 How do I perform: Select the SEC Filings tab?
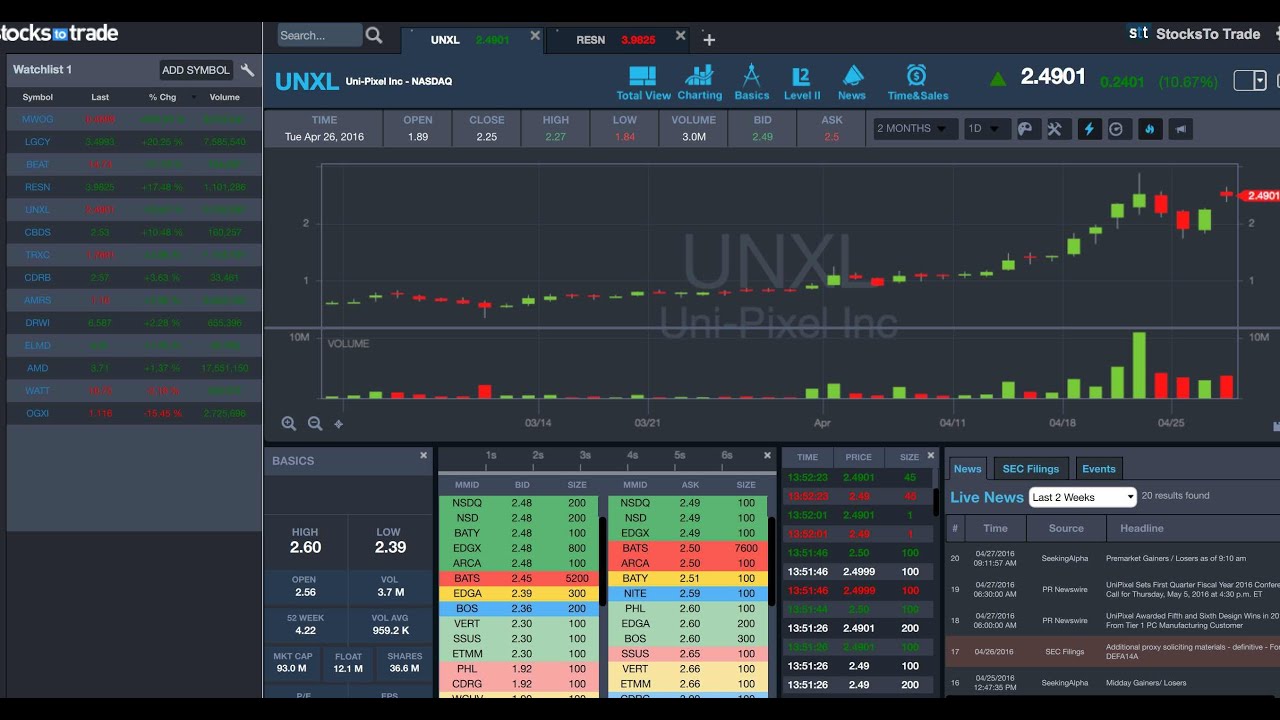[x=1030, y=469]
